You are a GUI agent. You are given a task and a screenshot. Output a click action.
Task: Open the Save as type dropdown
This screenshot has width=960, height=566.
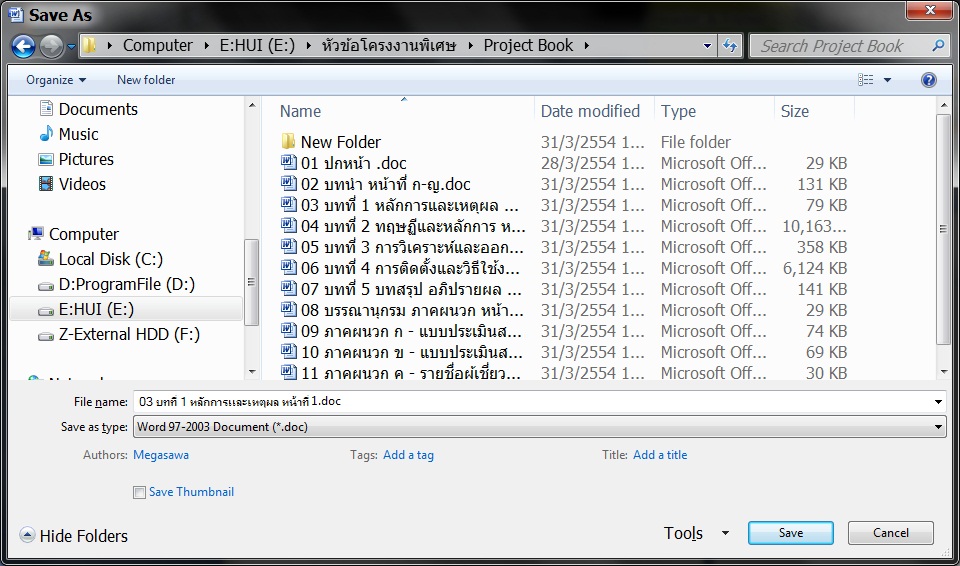pos(540,427)
